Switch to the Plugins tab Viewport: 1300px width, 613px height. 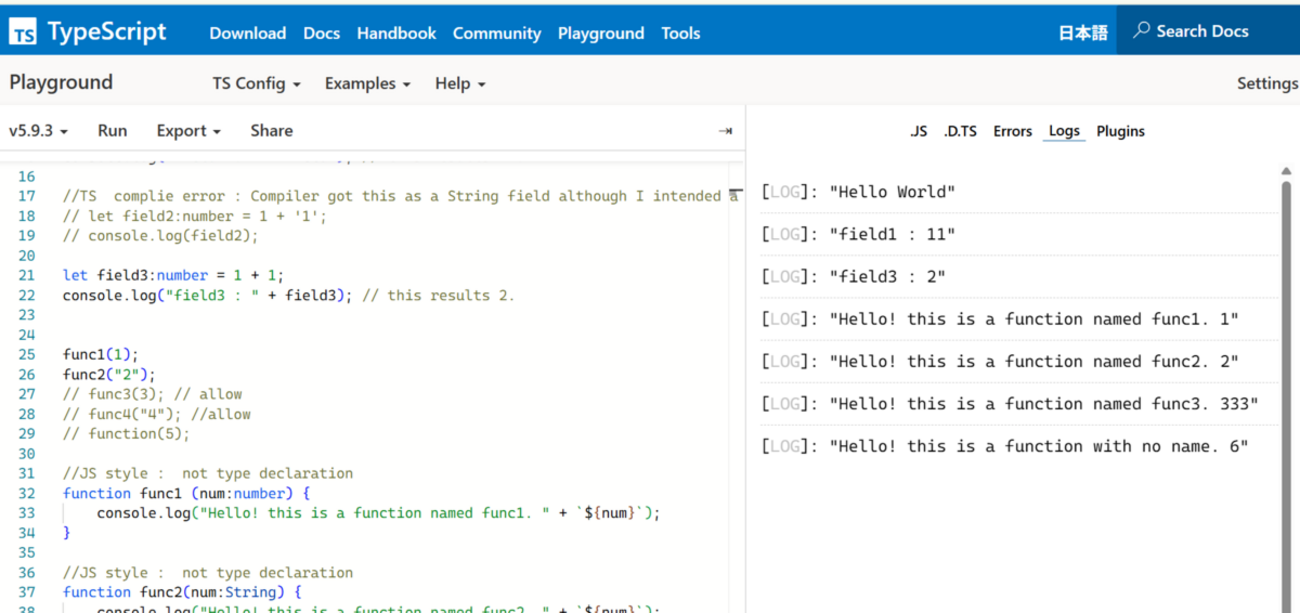pyautogui.click(x=1120, y=131)
